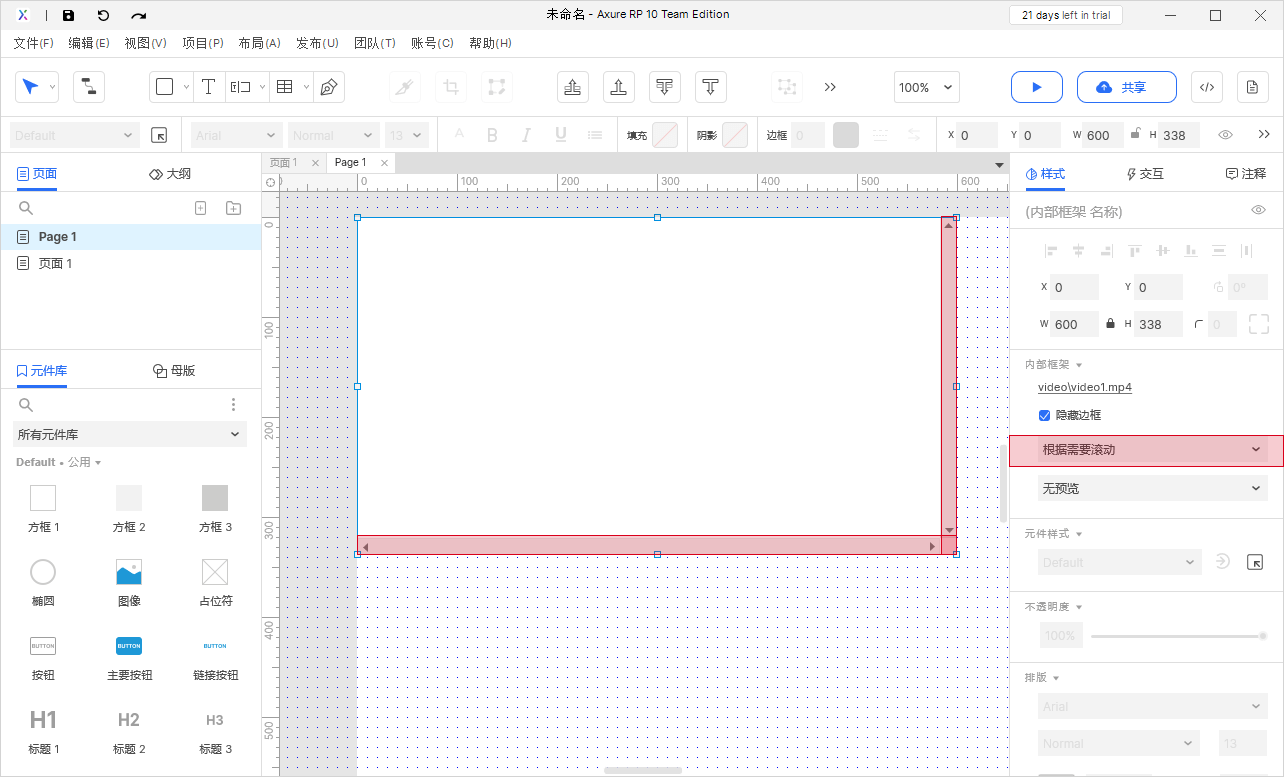
Task: Switch to the 大纲 outline tab
Action: 170,174
